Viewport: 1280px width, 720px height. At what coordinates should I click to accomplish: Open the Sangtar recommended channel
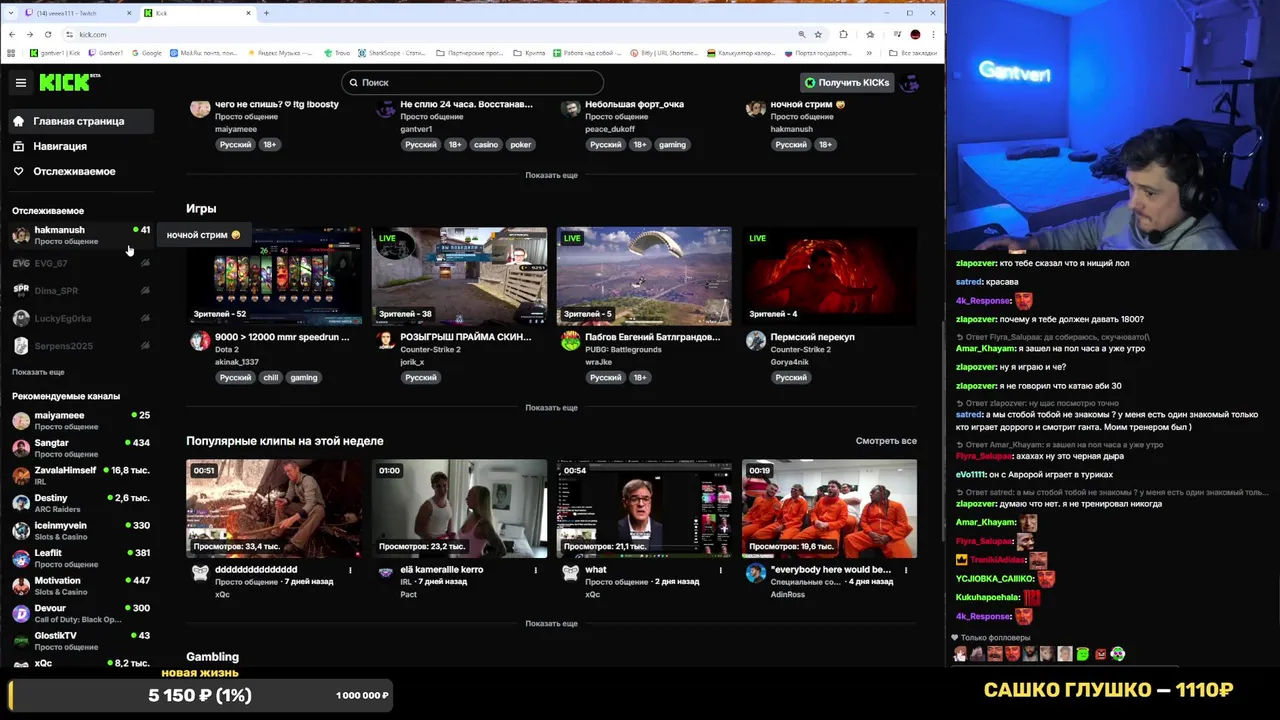pyautogui.click(x=80, y=448)
